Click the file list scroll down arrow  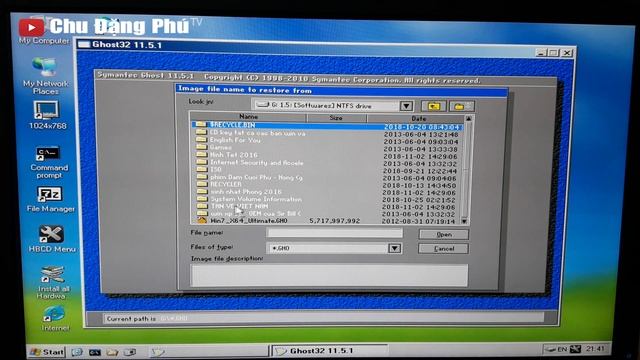pos(464,221)
